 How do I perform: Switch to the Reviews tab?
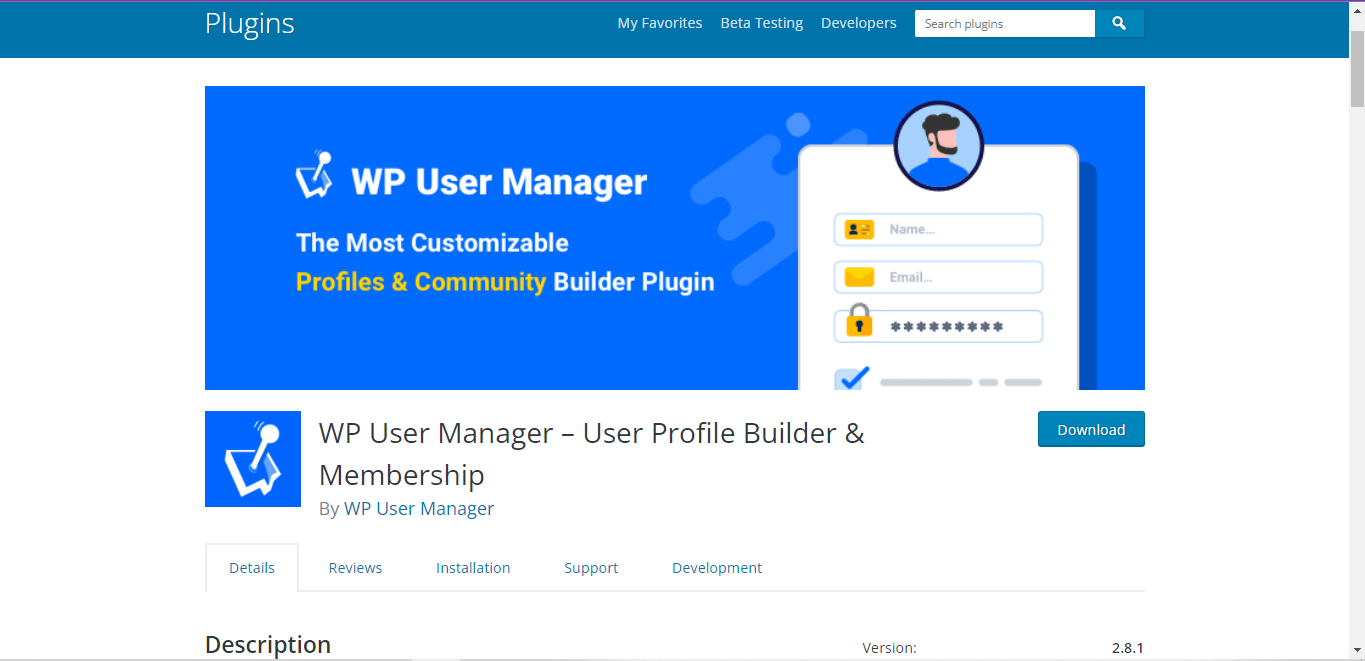(x=355, y=568)
